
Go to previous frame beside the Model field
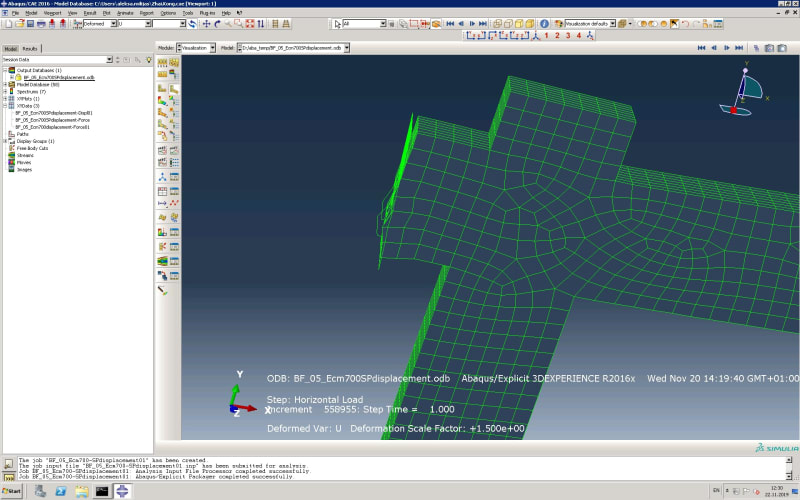pos(714,48)
